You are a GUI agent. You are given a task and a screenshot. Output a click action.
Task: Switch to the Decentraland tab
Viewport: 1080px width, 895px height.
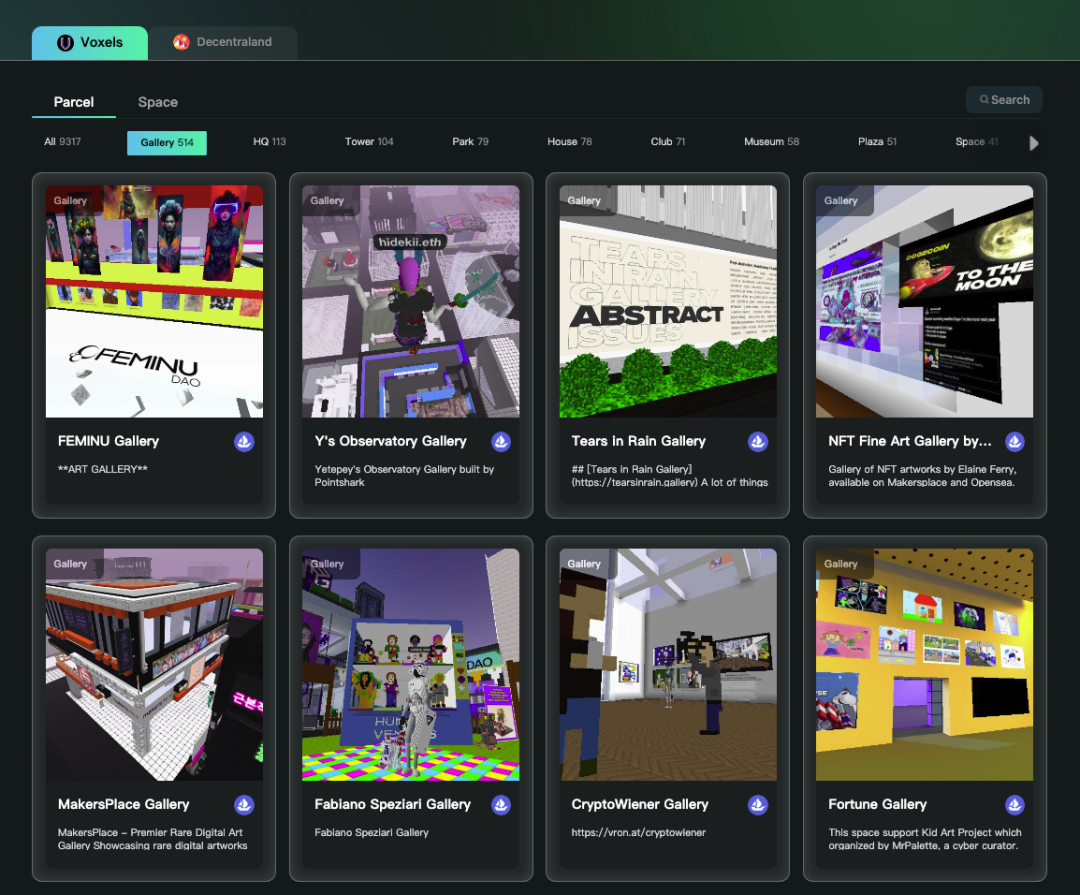coord(223,43)
